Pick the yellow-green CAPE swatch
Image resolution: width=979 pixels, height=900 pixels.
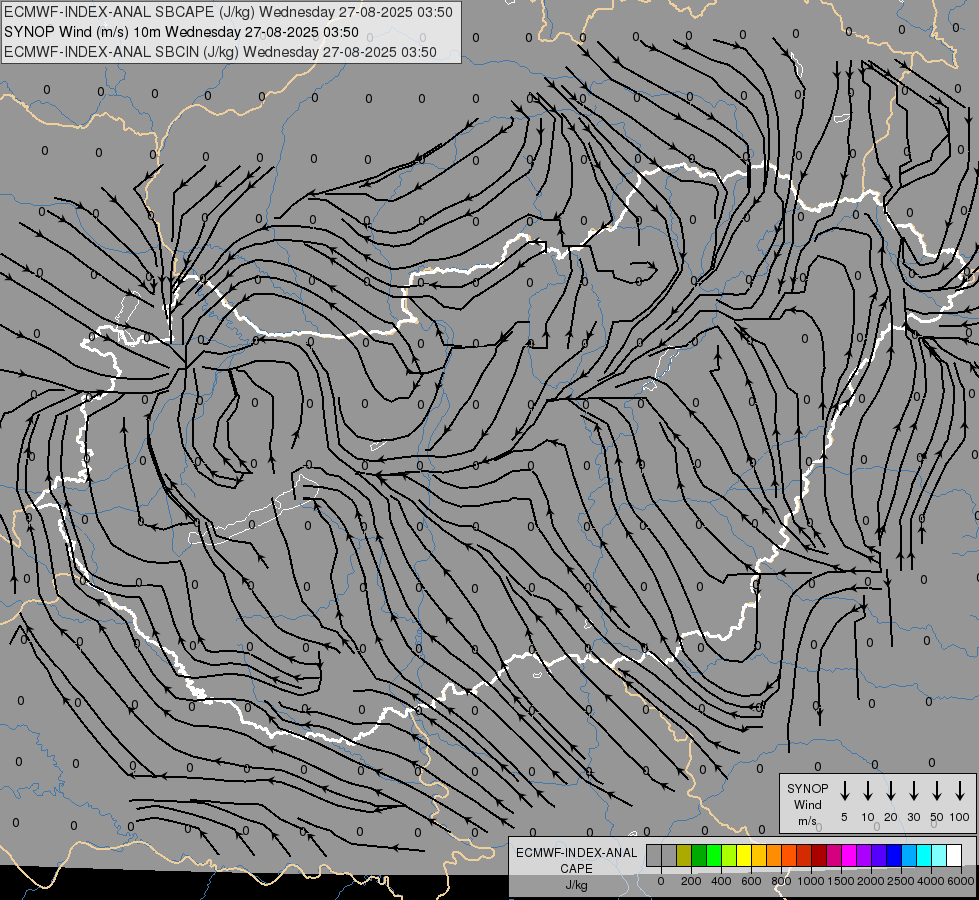click(729, 855)
